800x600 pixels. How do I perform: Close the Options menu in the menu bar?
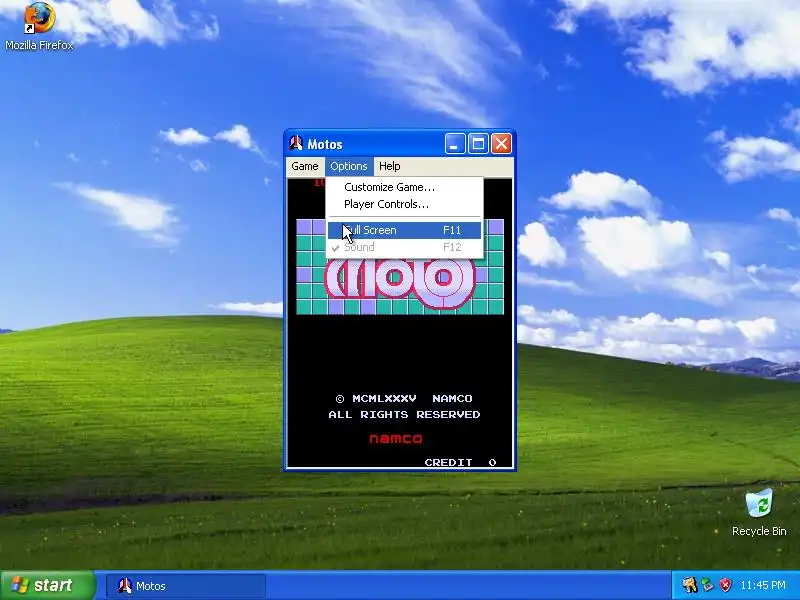click(x=348, y=166)
